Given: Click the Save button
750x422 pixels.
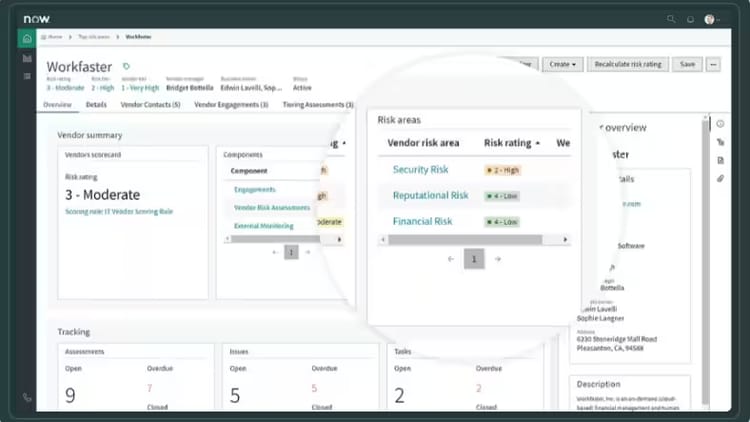Looking at the screenshot, I should click(687, 64).
